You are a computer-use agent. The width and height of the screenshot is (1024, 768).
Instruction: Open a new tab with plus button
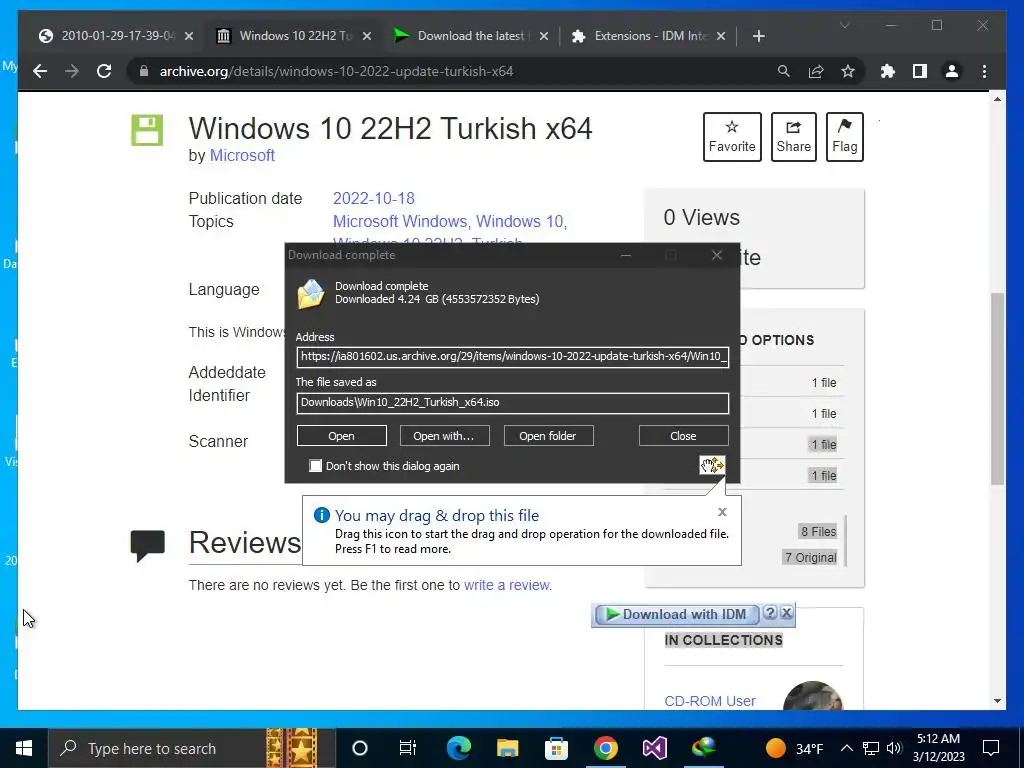coord(758,36)
